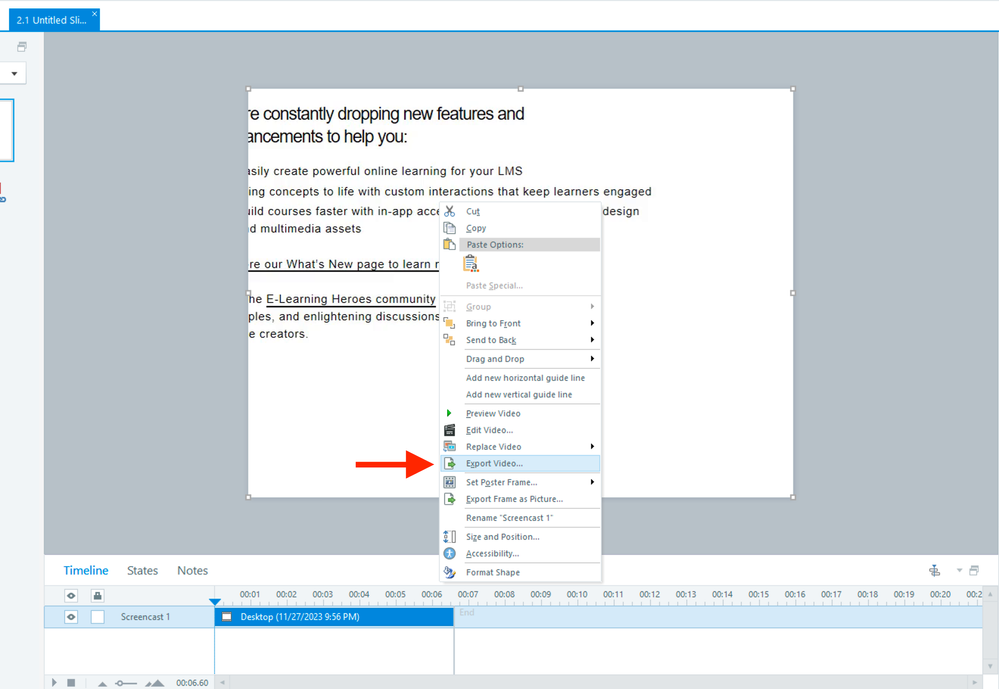999x689 pixels.
Task: Switch to the Notes tab
Action: [192, 570]
